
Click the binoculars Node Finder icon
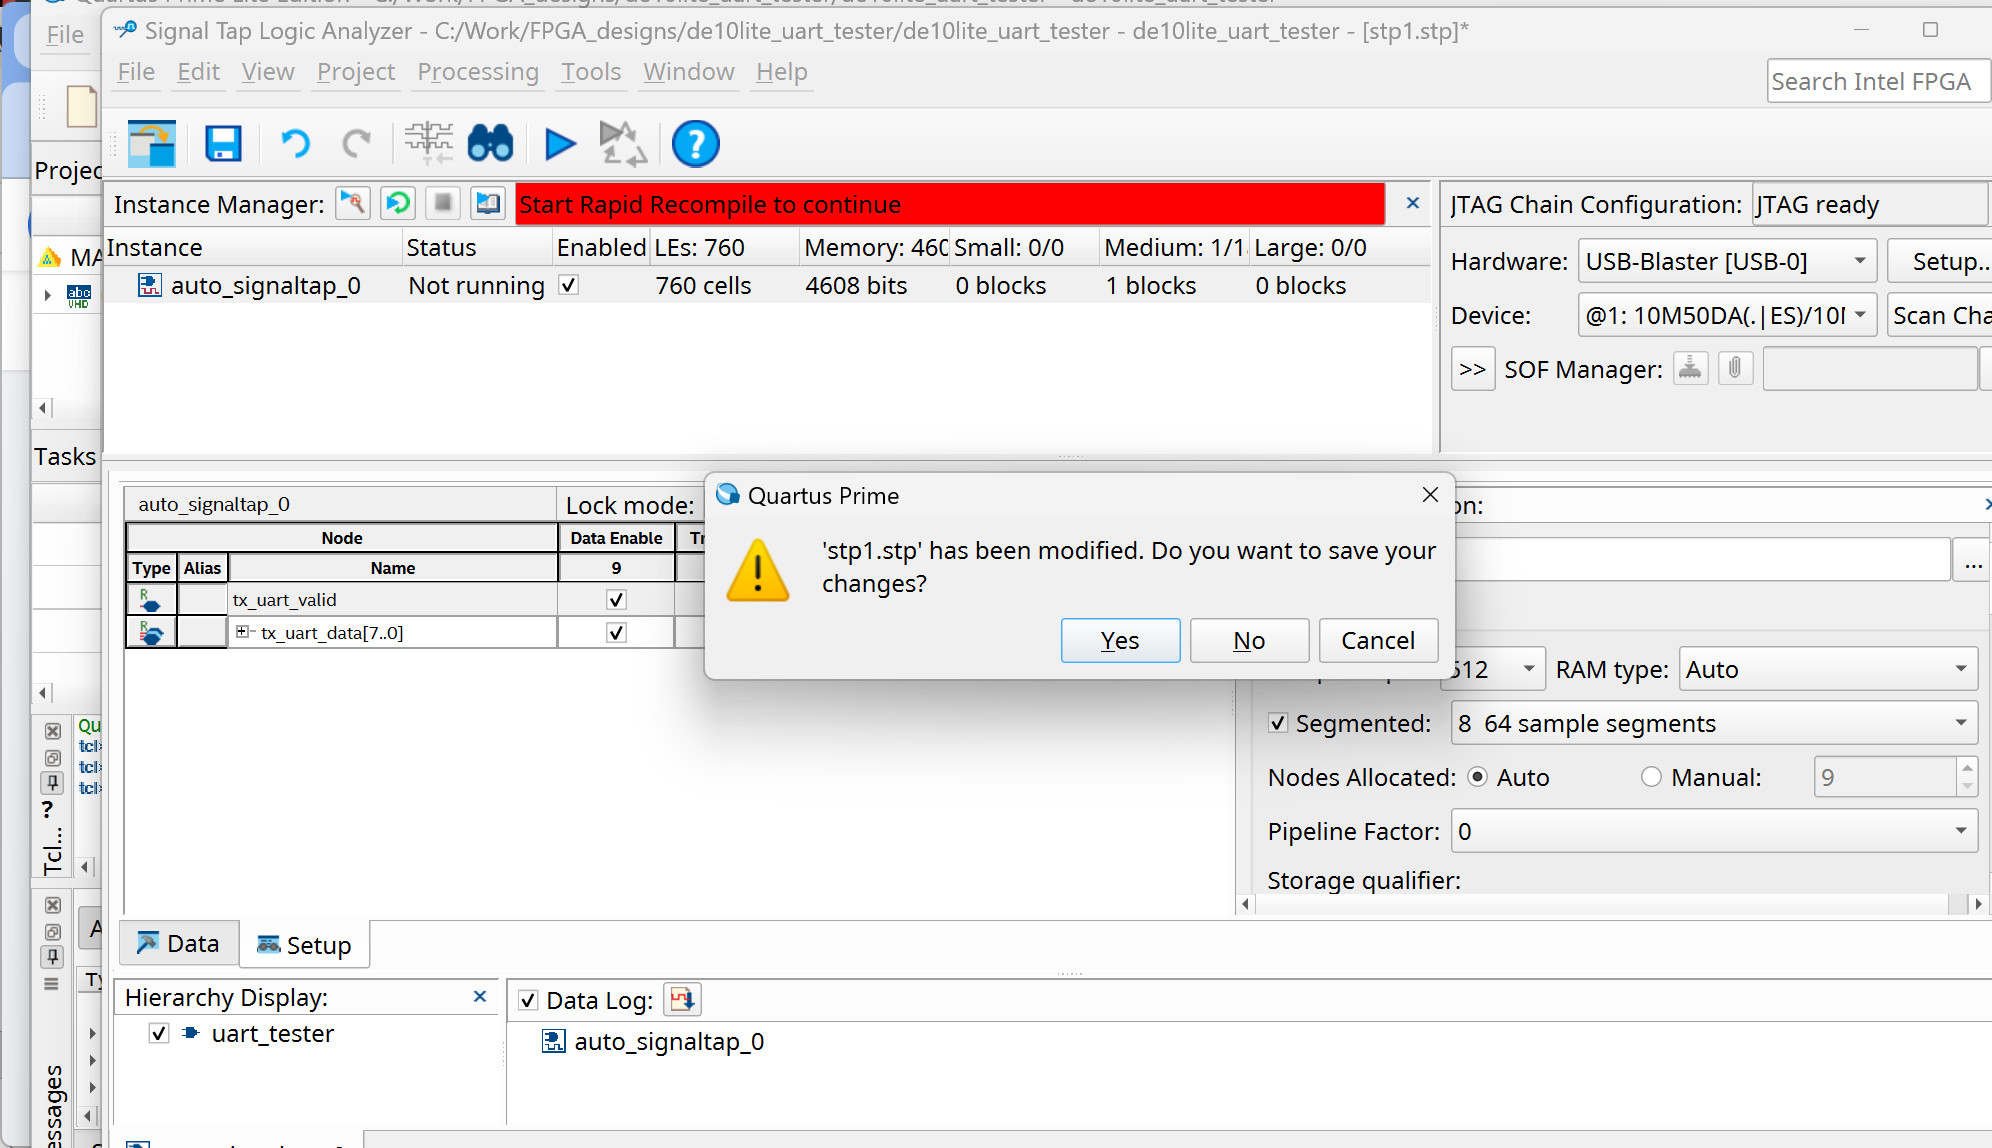(x=490, y=144)
